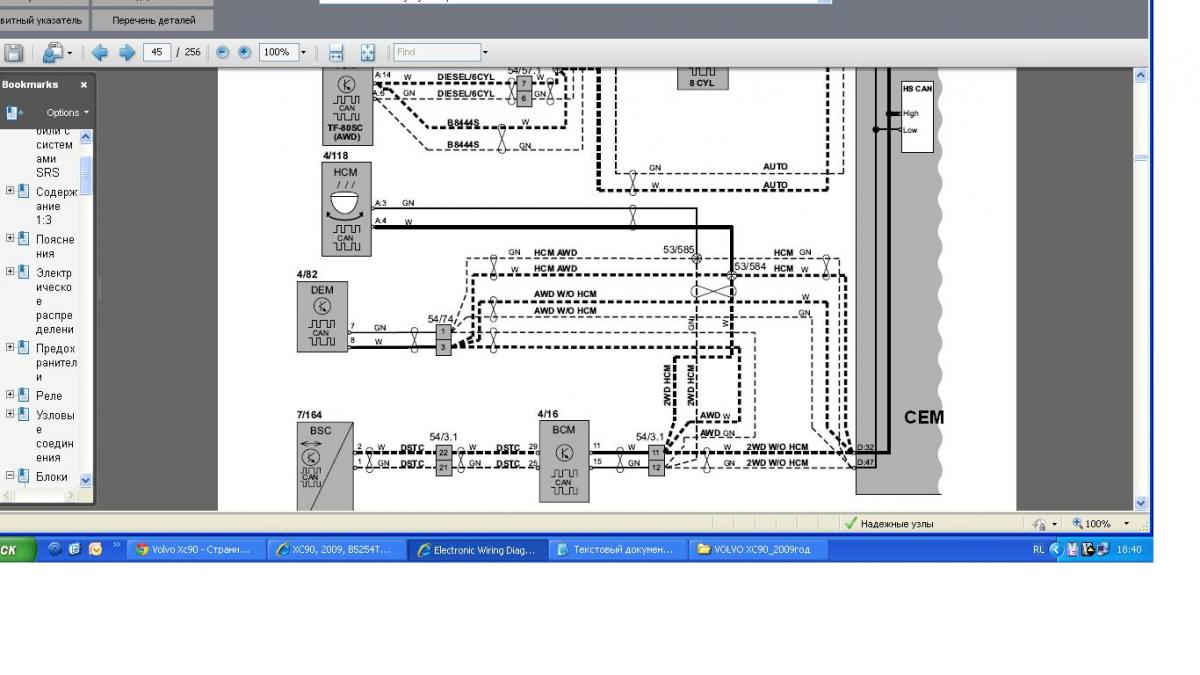Click into the Find search field
This screenshot has height=675, width=1200.
(436, 52)
